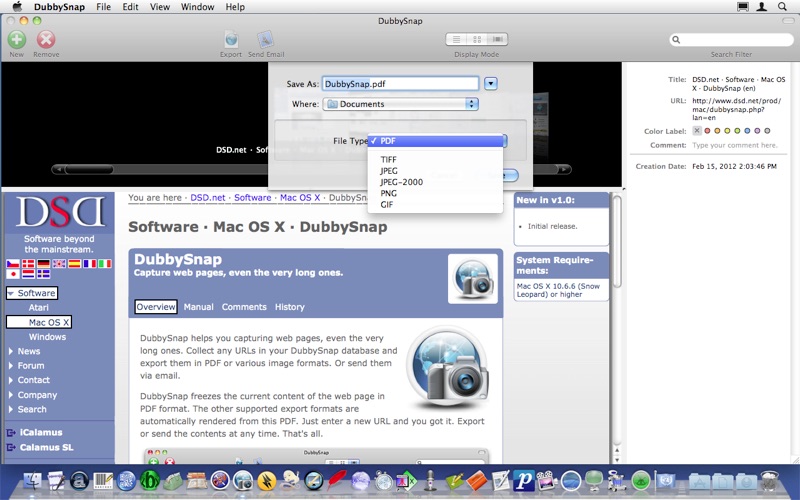Screen dimensions: 800x500
Task: Switch Display Mode to grid view
Action: click(477, 39)
